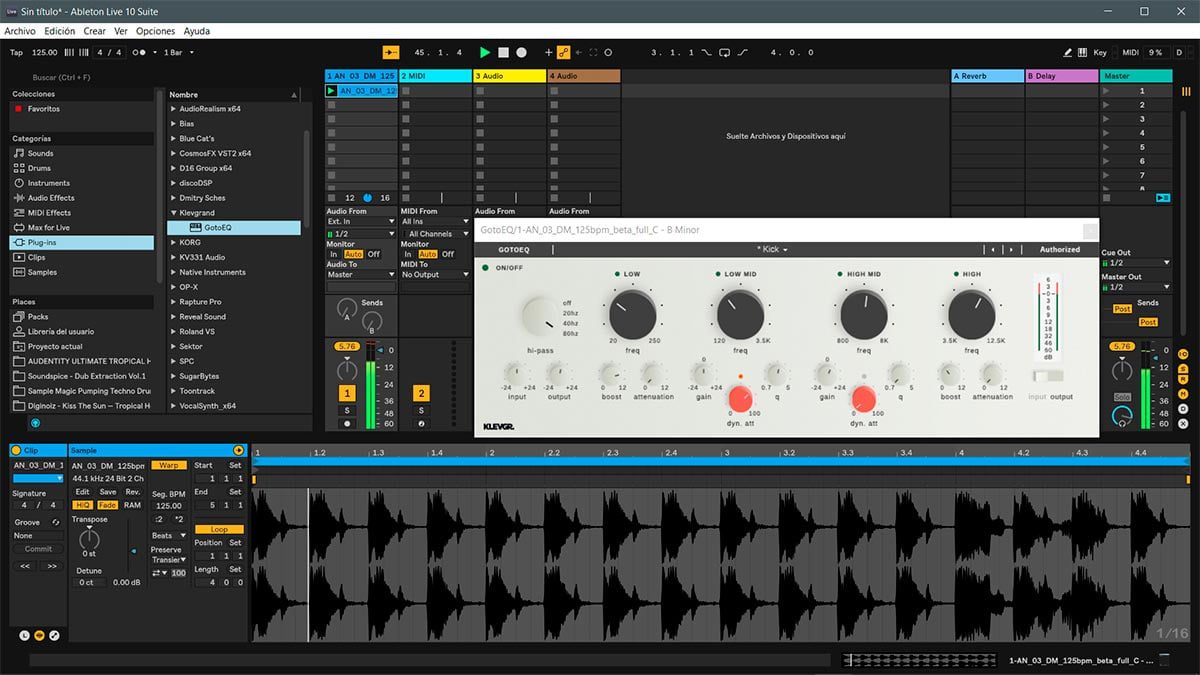Viewport: 1200px width, 675px height.
Task: Open the Crear menu
Action: click(94, 31)
